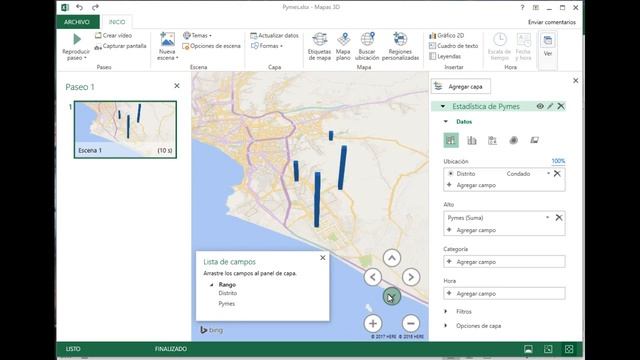Open Regiones personalizadas

click(x=400, y=46)
